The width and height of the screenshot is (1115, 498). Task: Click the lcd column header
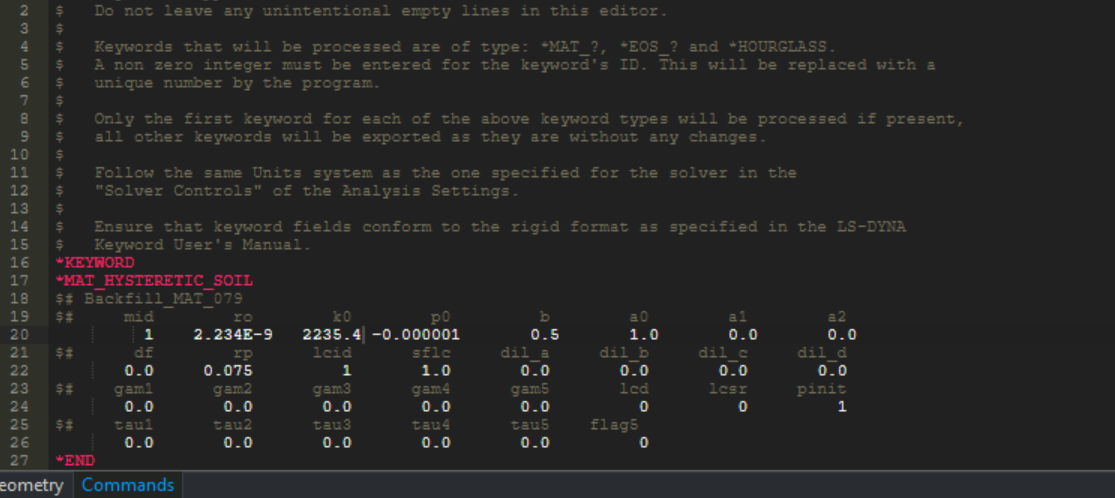[x=634, y=388]
